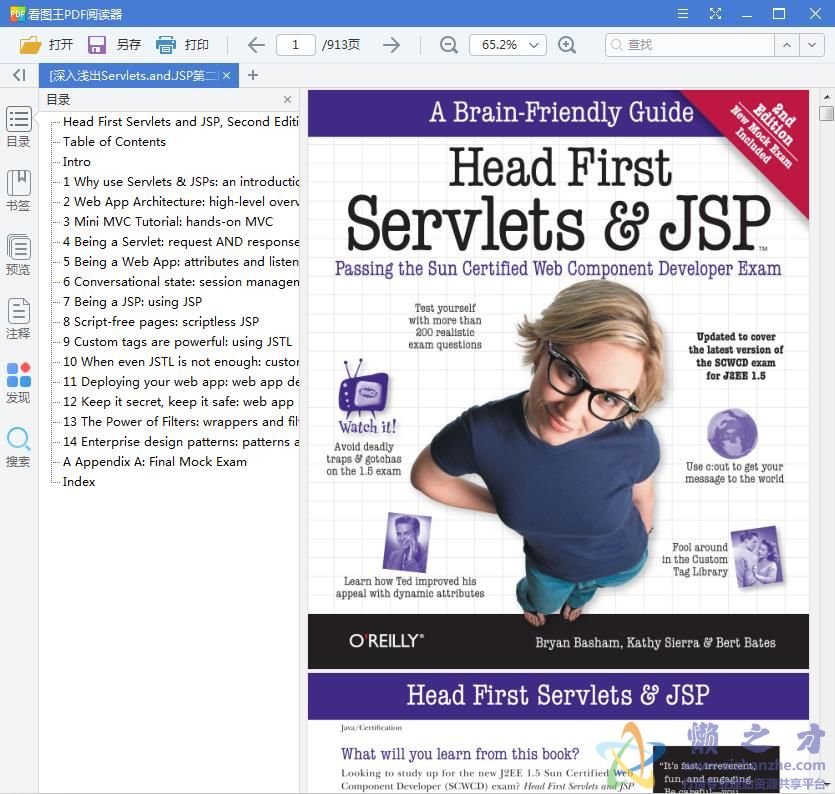Open chapter 2 Web App Architecture
The image size is (835, 794).
pos(181,201)
